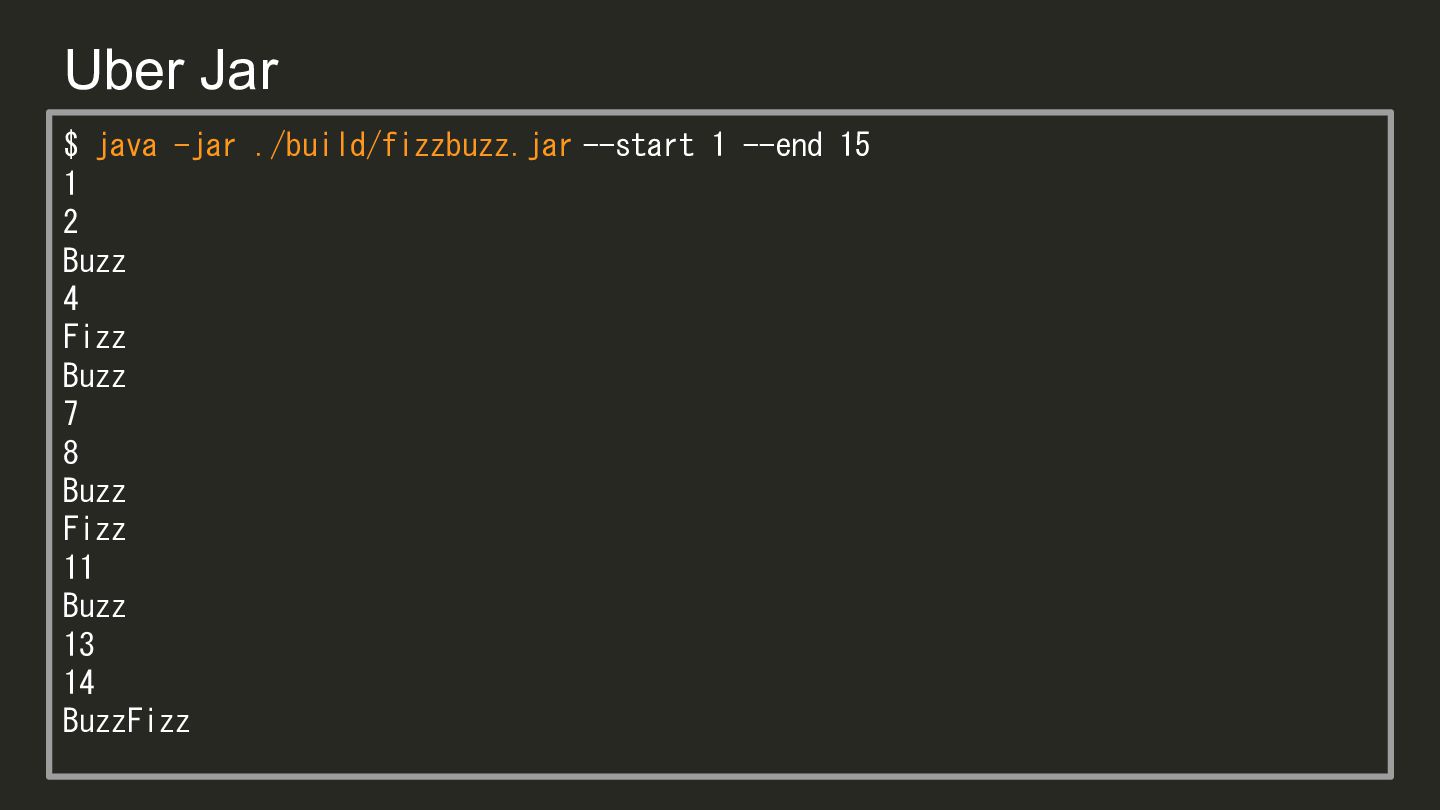
Task: Click the output line showing "11"
Action: tap(78, 568)
